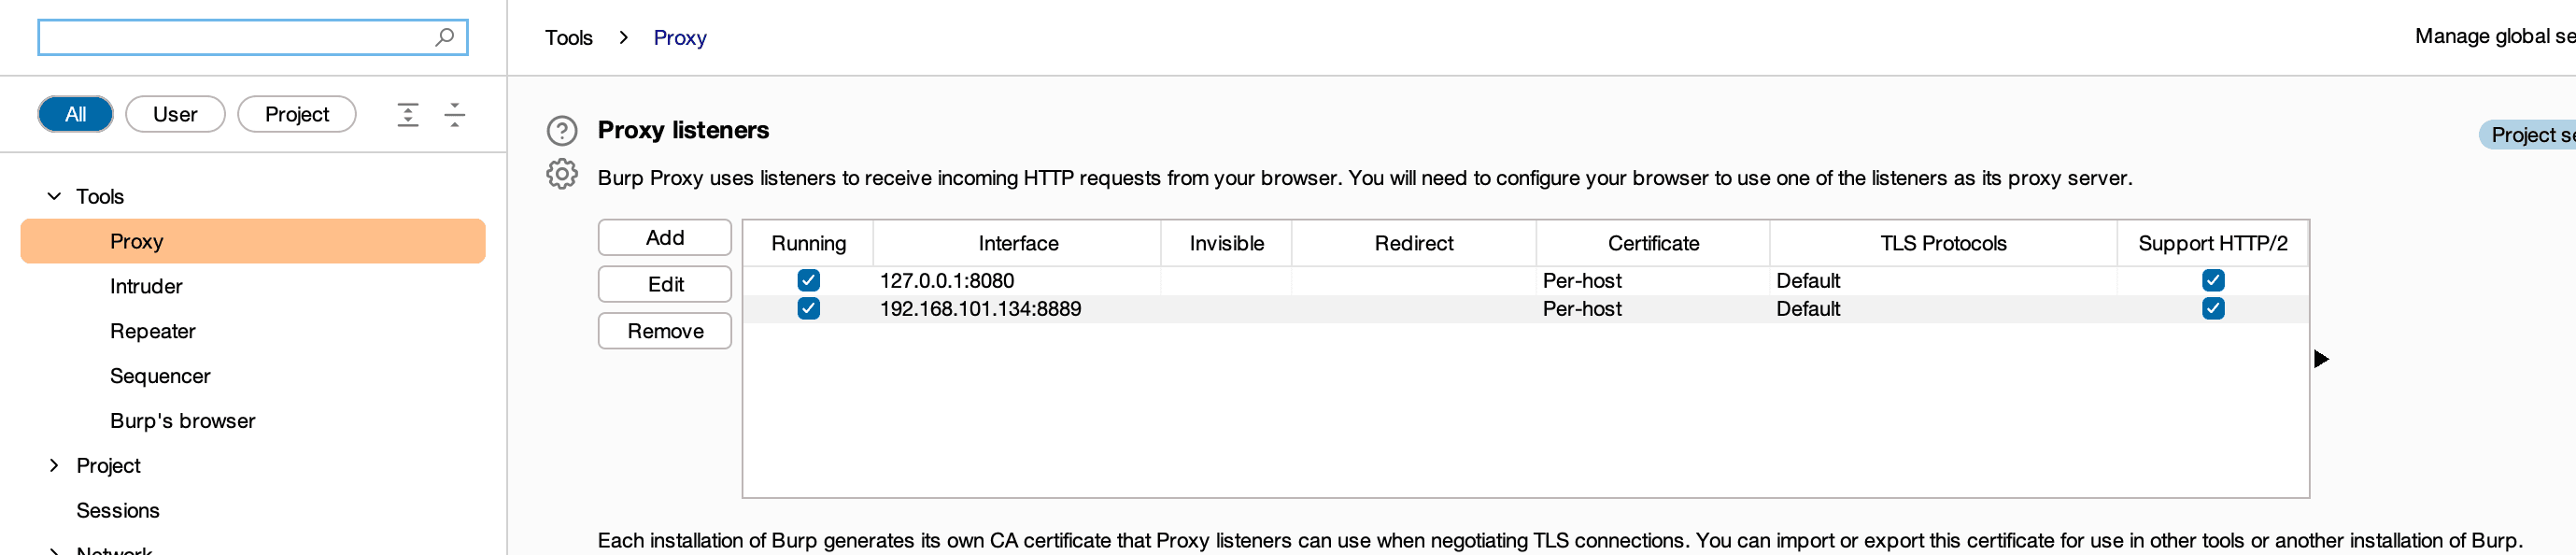This screenshot has height=555, width=2576.
Task: Select the User settings filter tab
Action: [175, 114]
